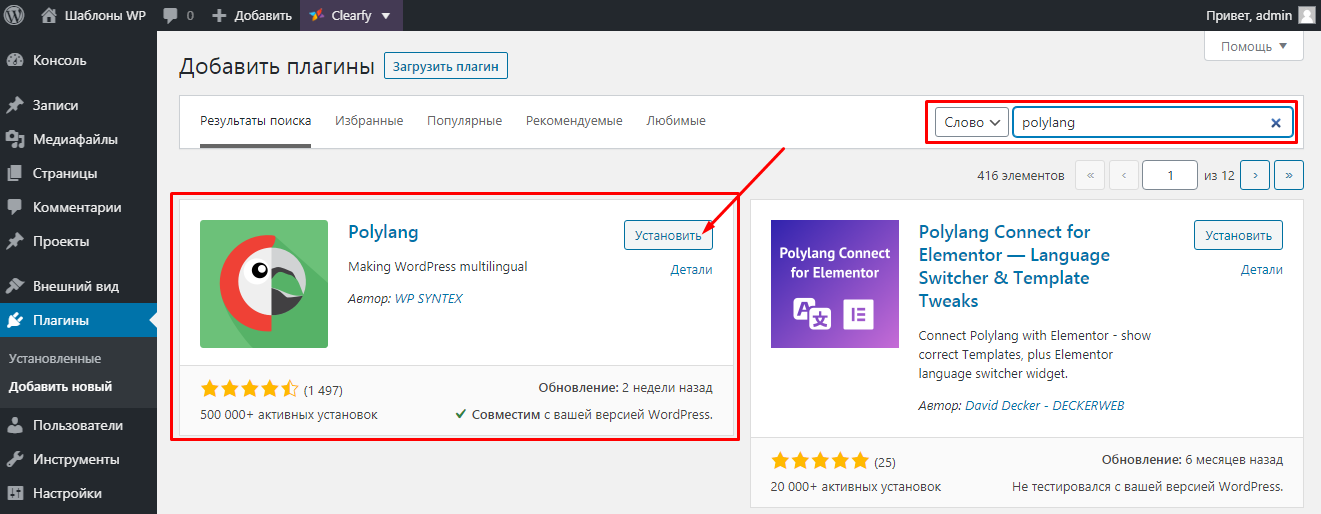Click the Загрузить плагин button

coord(446,66)
